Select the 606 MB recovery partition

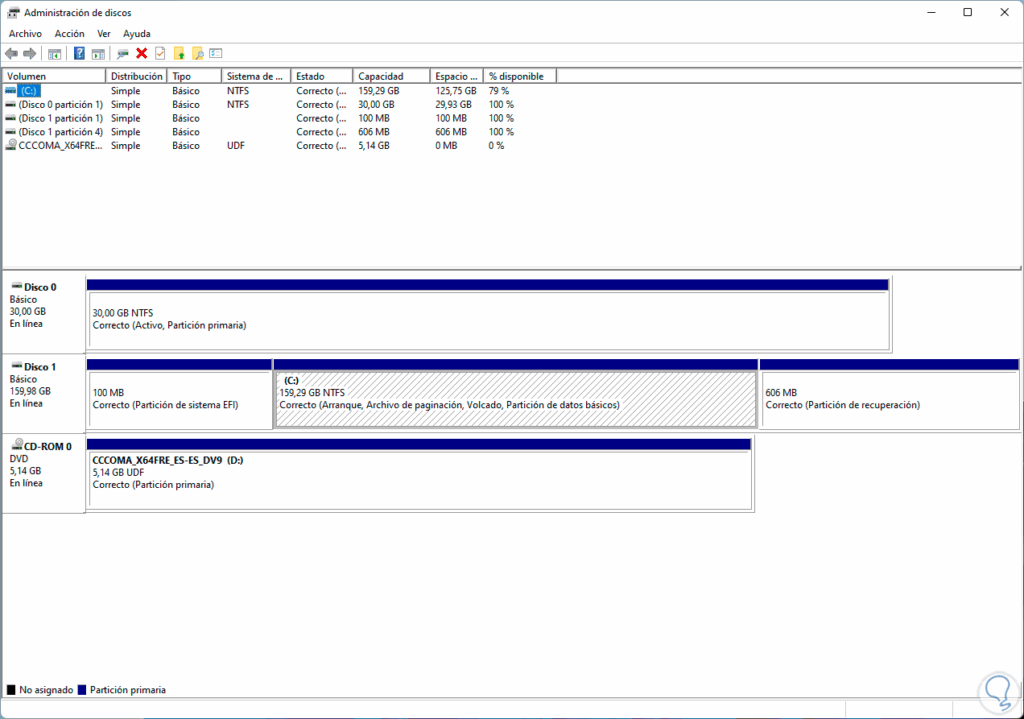tap(885, 396)
